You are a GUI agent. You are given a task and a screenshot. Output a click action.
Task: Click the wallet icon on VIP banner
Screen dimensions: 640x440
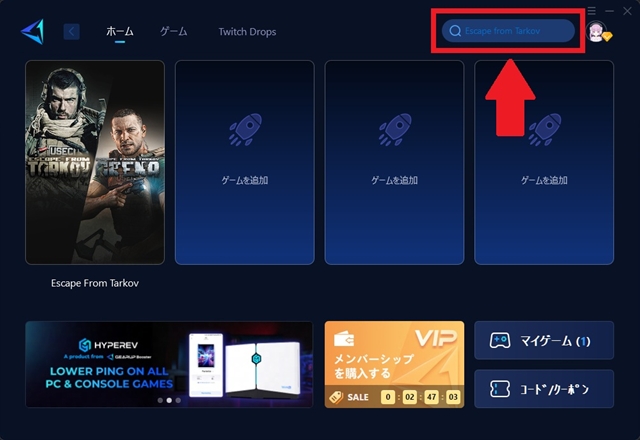point(344,339)
